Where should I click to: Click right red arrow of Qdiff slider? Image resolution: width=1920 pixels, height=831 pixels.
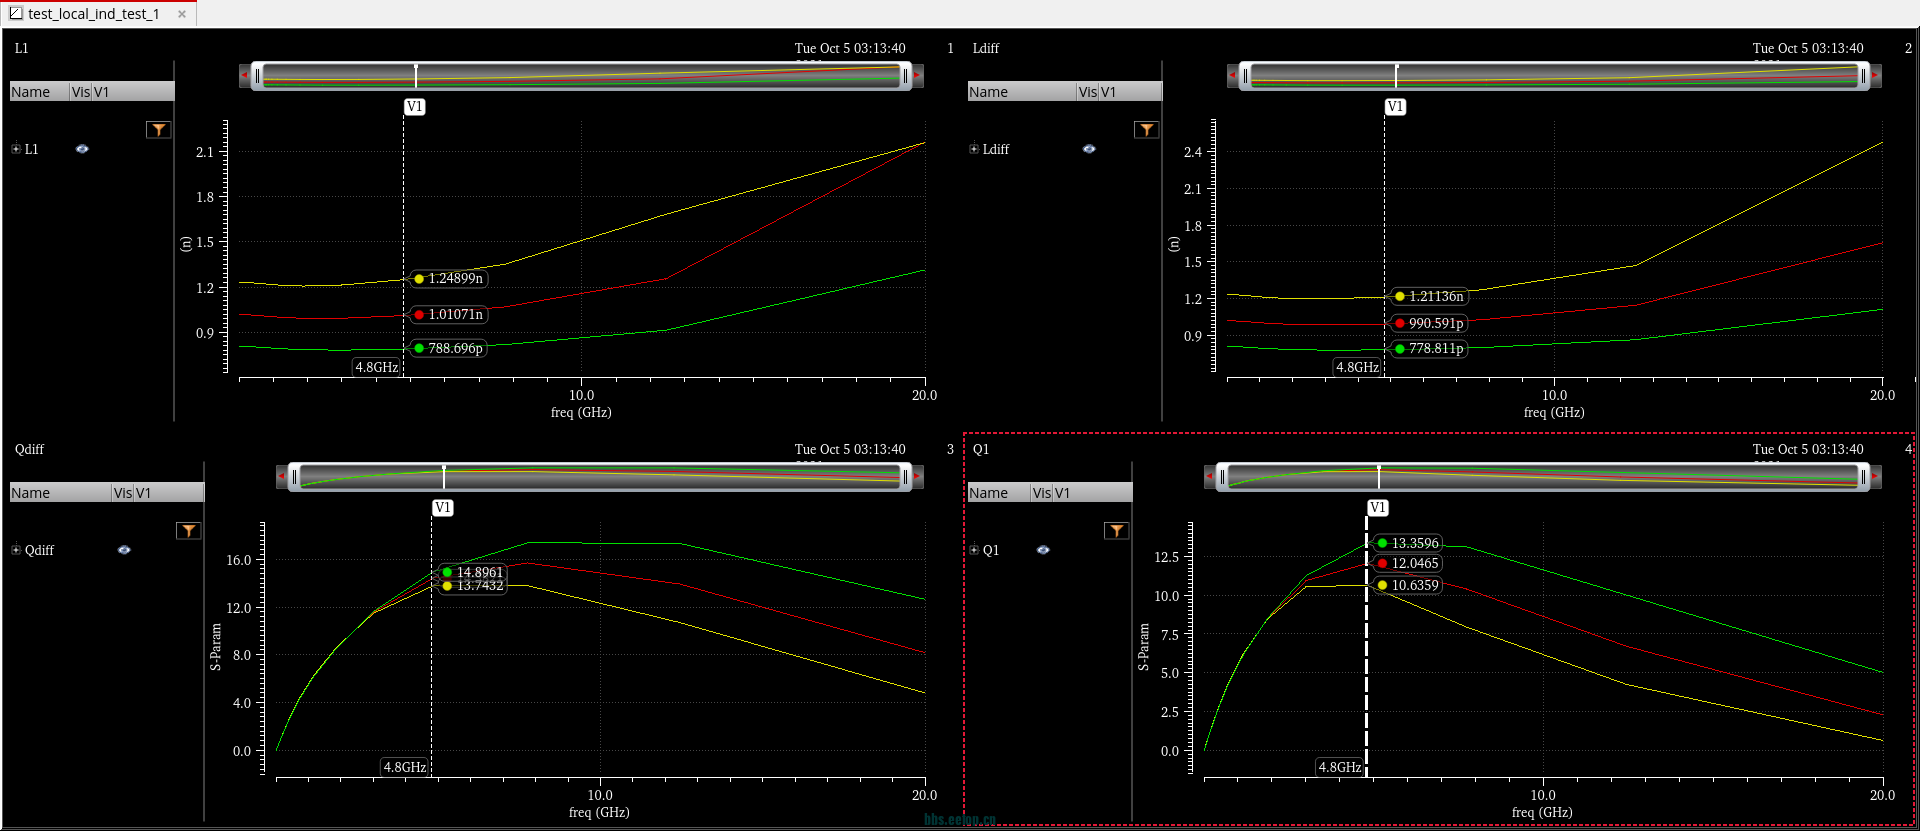pyautogui.click(x=917, y=476)
